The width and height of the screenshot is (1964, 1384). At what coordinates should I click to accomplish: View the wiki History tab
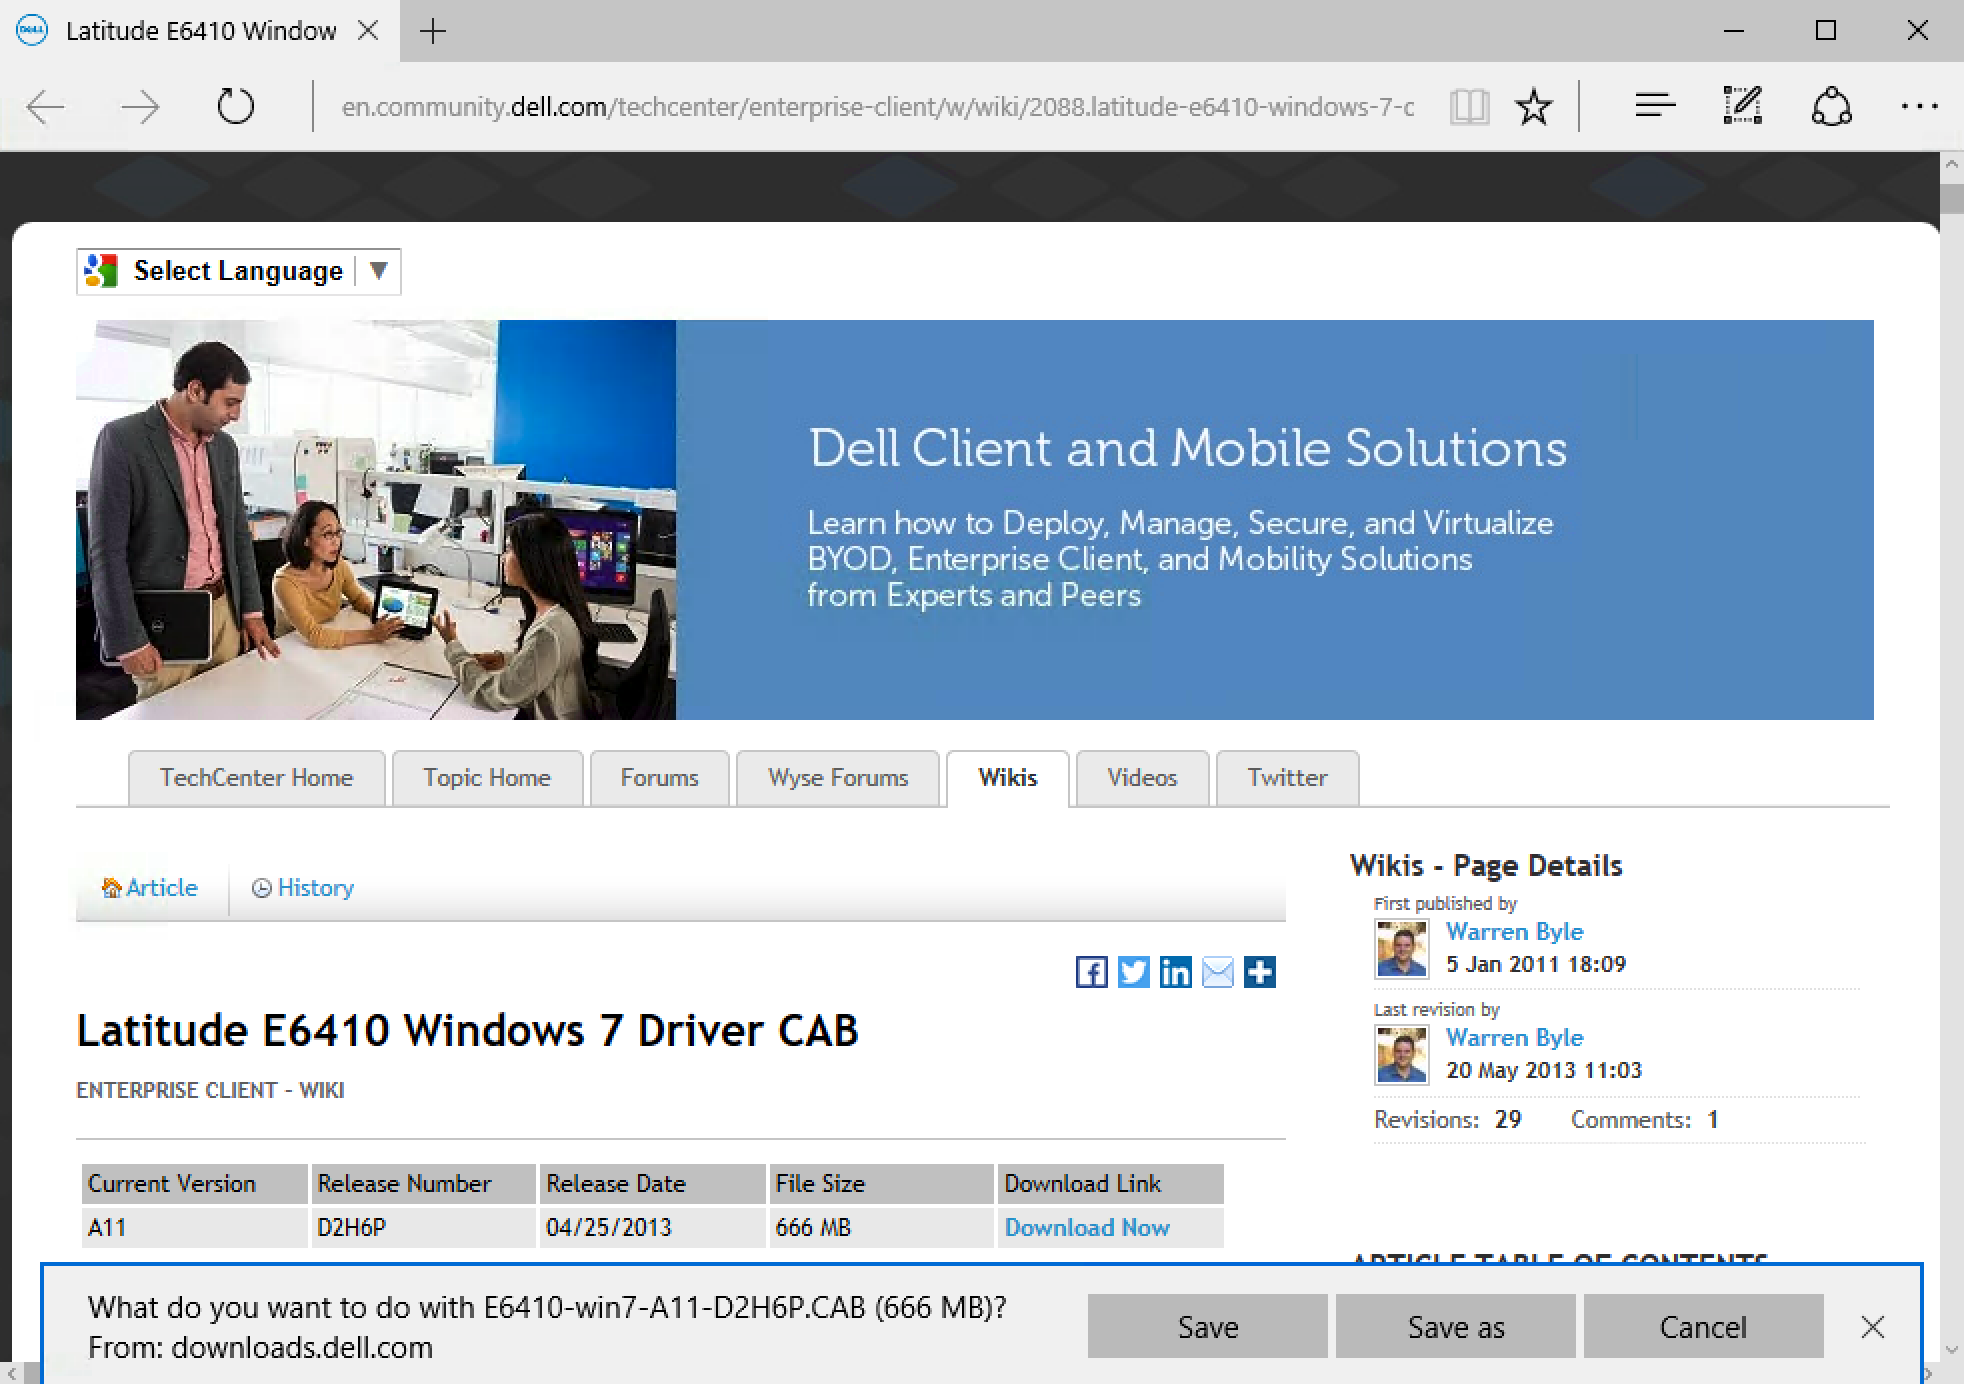pyautogui.click(x=303, y=888)
